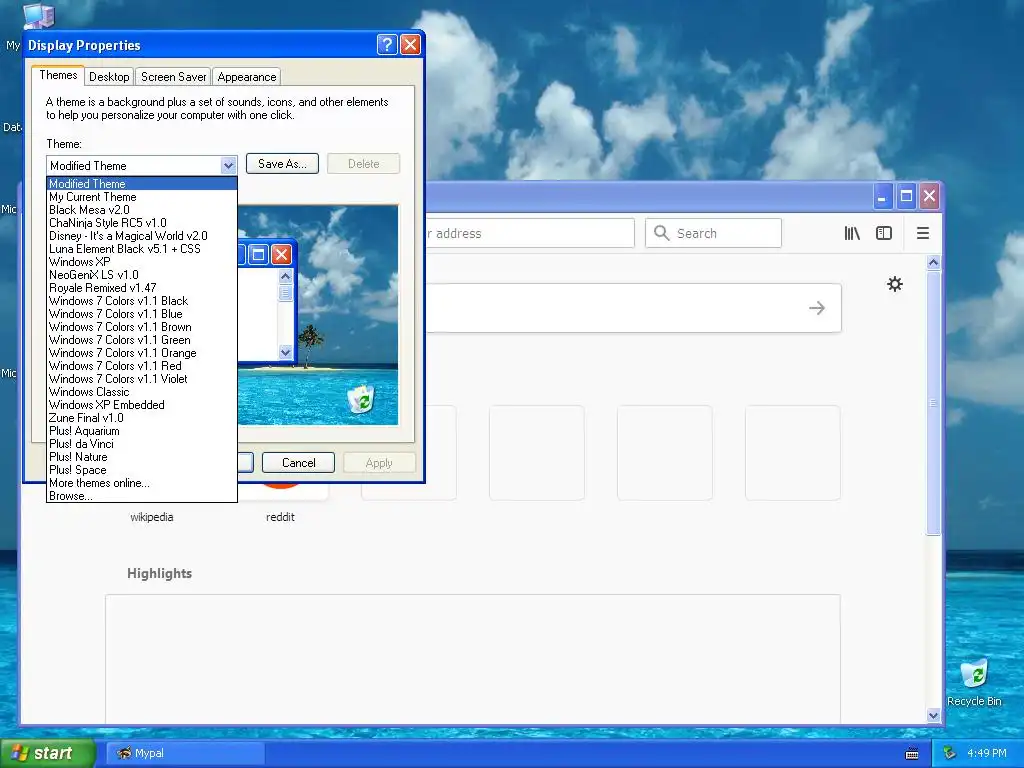
Task: Toggle the browser sidebar icon
Action: click(x=884, y=233)
